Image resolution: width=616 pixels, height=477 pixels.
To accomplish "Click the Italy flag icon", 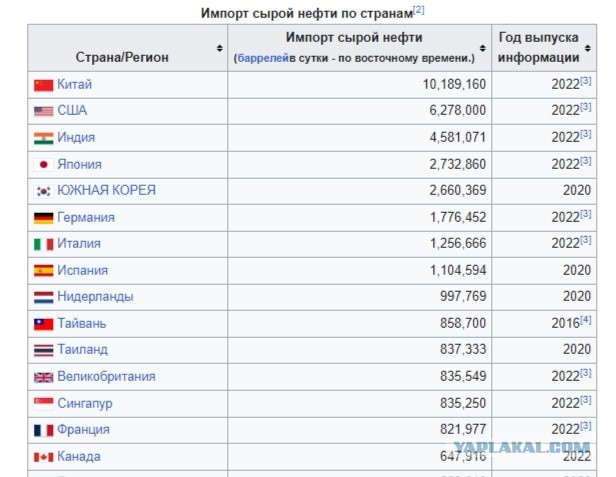I will click(43, 244).
